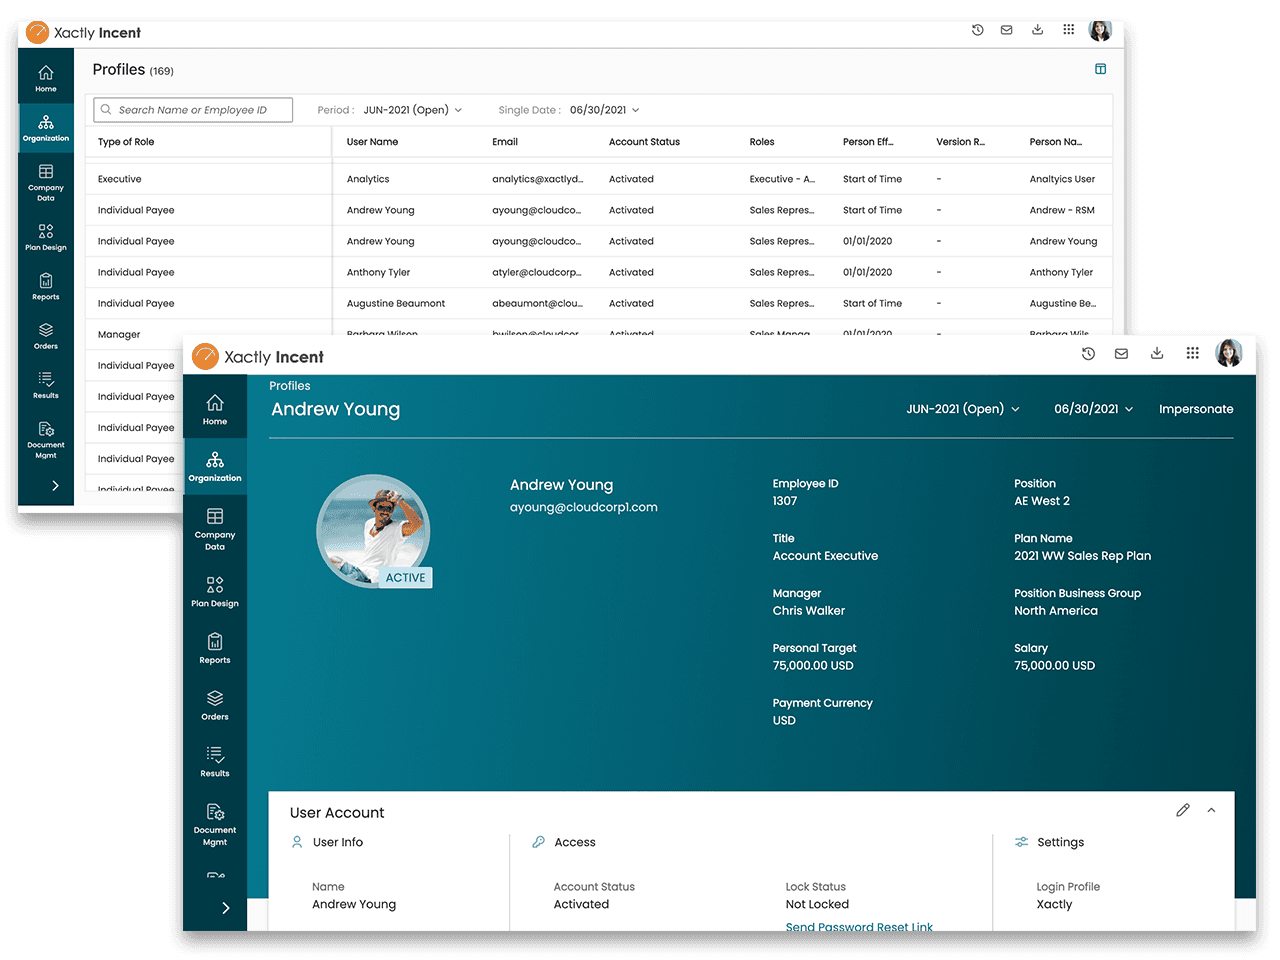Viewport: 1280px width, 960px height.
Task: Select the Analytics user row
Action: tap(598, 179)
